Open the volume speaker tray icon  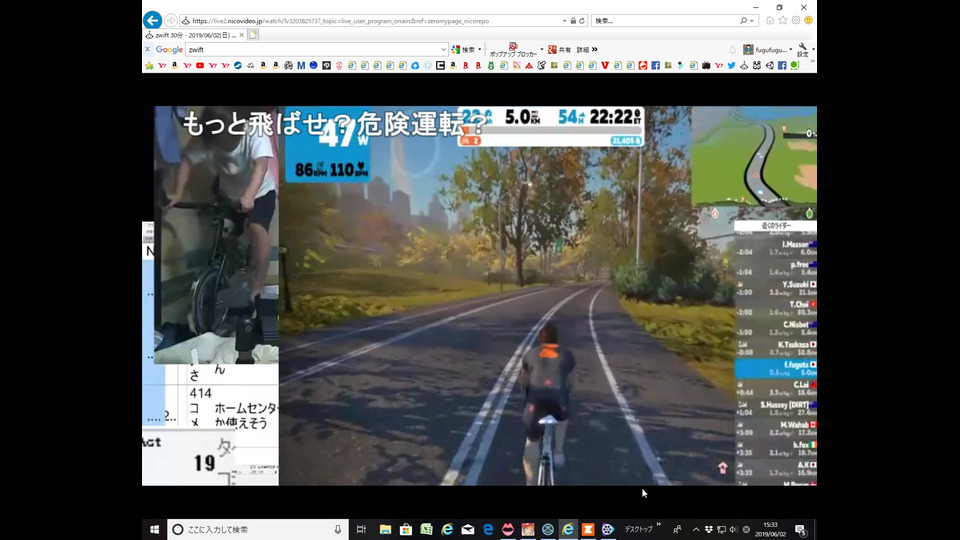click(x=733, y=530)
